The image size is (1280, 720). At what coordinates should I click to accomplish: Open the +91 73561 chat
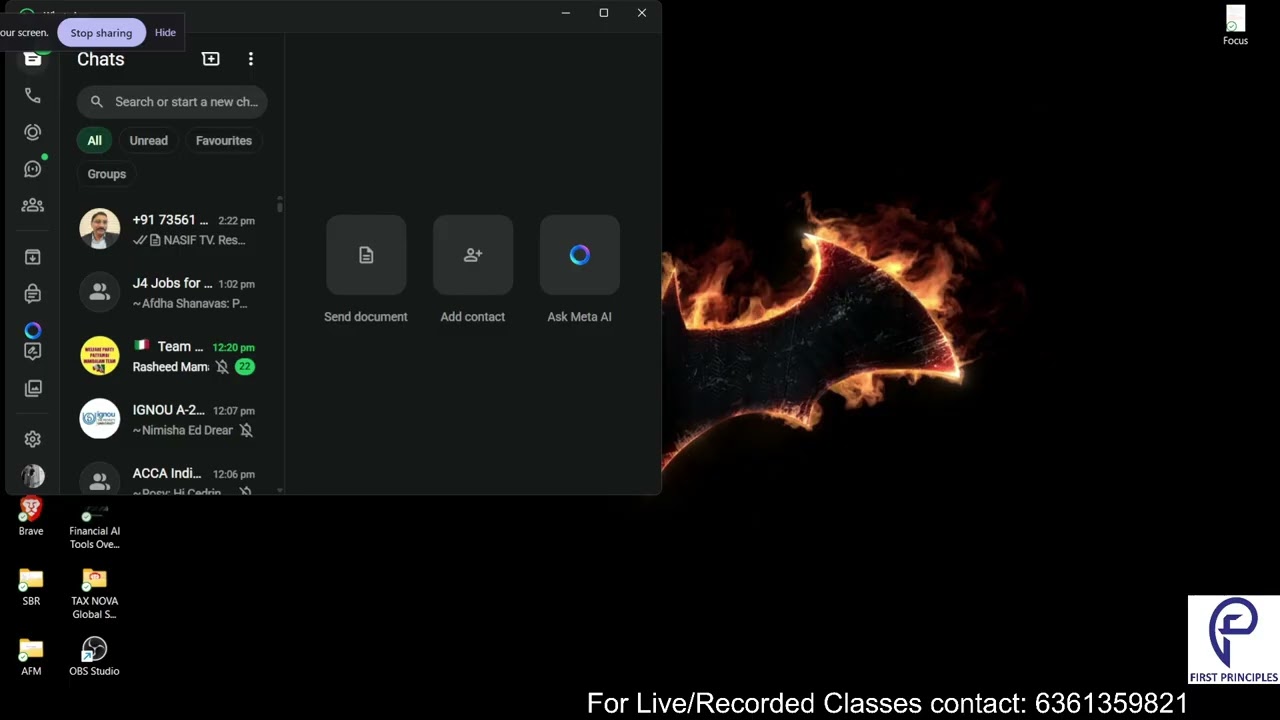pos(172,230)
